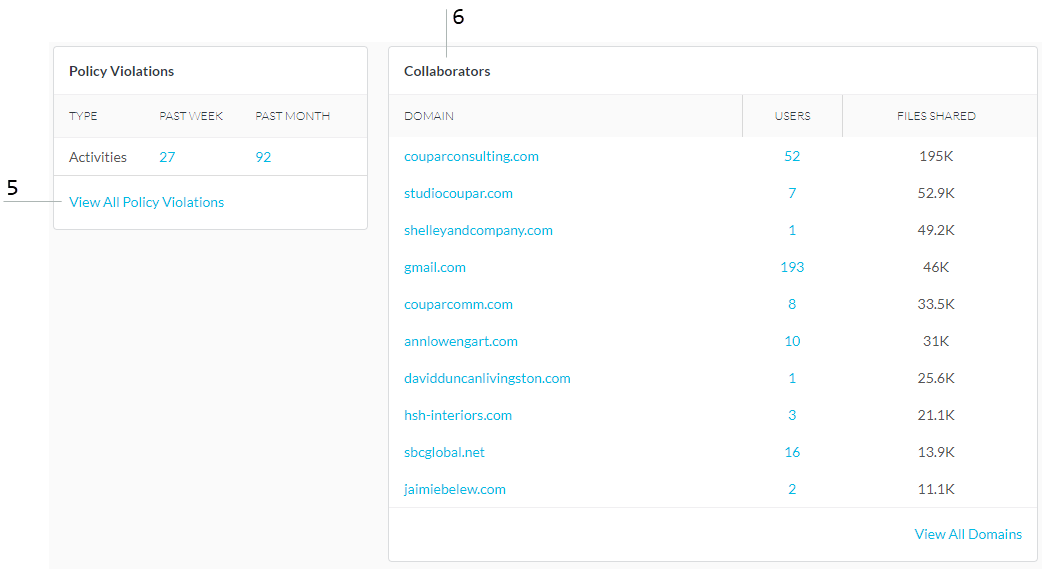Sort by Files Shared column header

(x=936, y=116)
